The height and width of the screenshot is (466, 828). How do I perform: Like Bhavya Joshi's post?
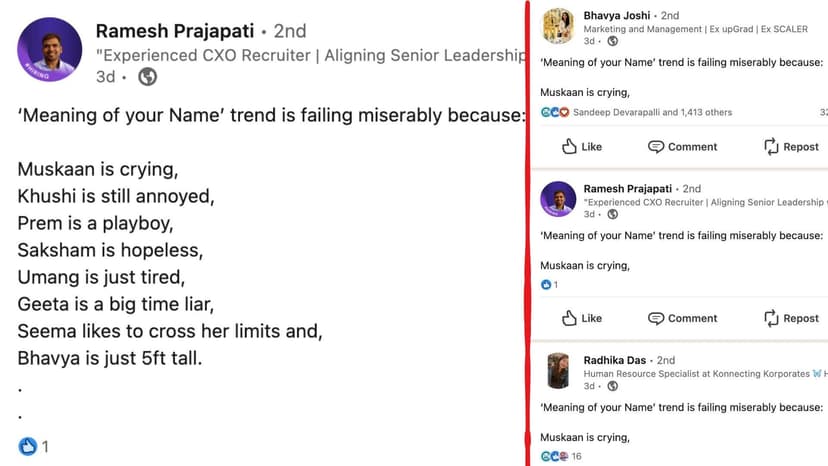click(x=581, y=146)
